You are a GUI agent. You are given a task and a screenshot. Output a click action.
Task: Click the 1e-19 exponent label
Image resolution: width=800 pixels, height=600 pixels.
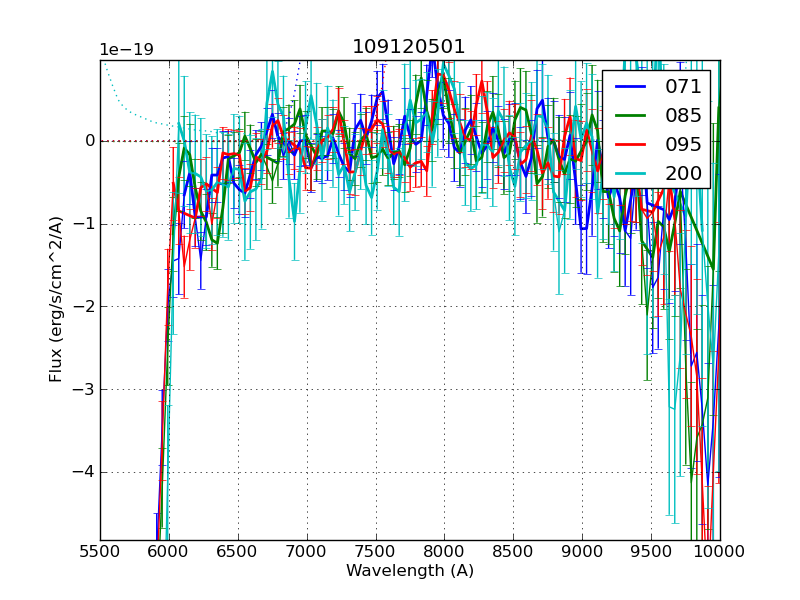[x=126, y=50]
